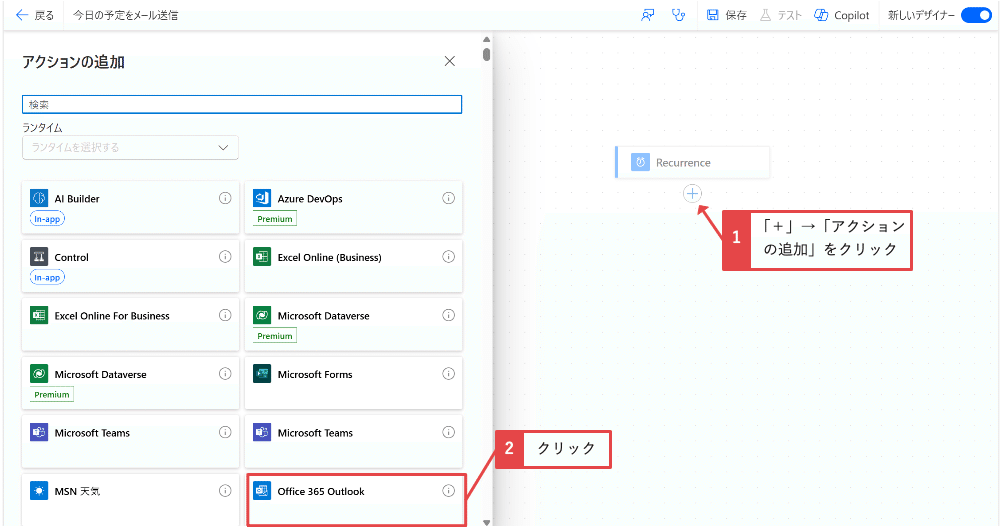
Task: Show info for right-column Microsoft Dataverse
Action: [x=448, y=315]
